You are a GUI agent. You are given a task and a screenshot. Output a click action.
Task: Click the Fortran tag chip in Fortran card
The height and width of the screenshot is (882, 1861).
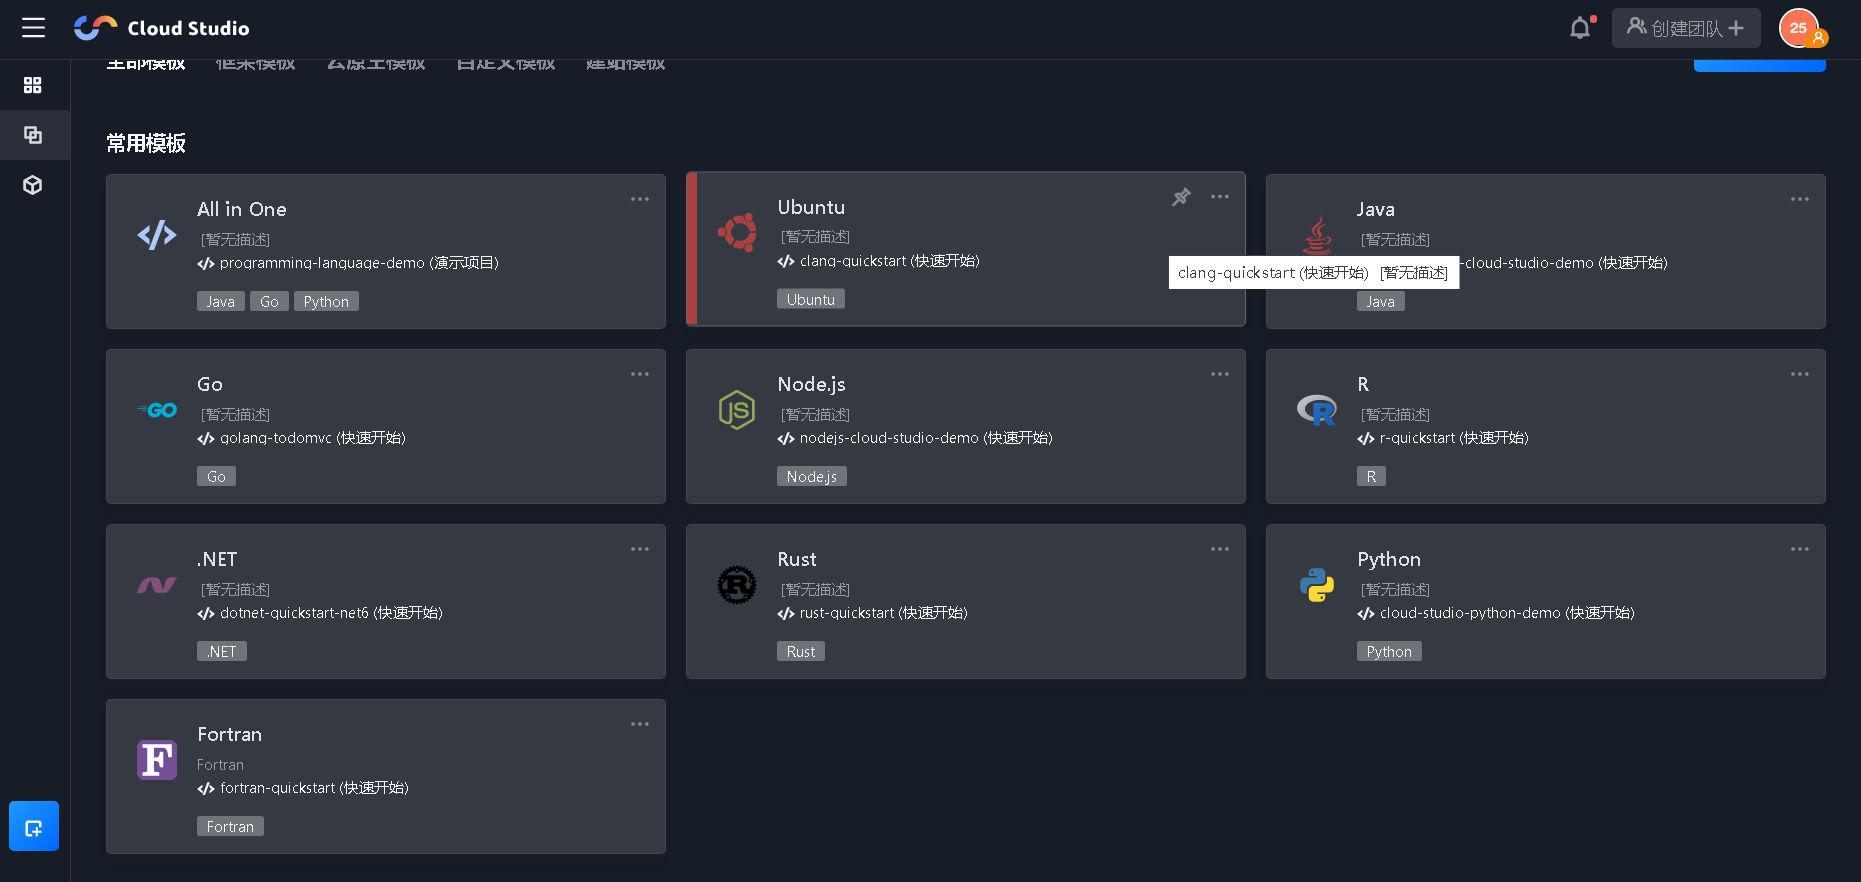pyautogui.click(x=230, y=826)
